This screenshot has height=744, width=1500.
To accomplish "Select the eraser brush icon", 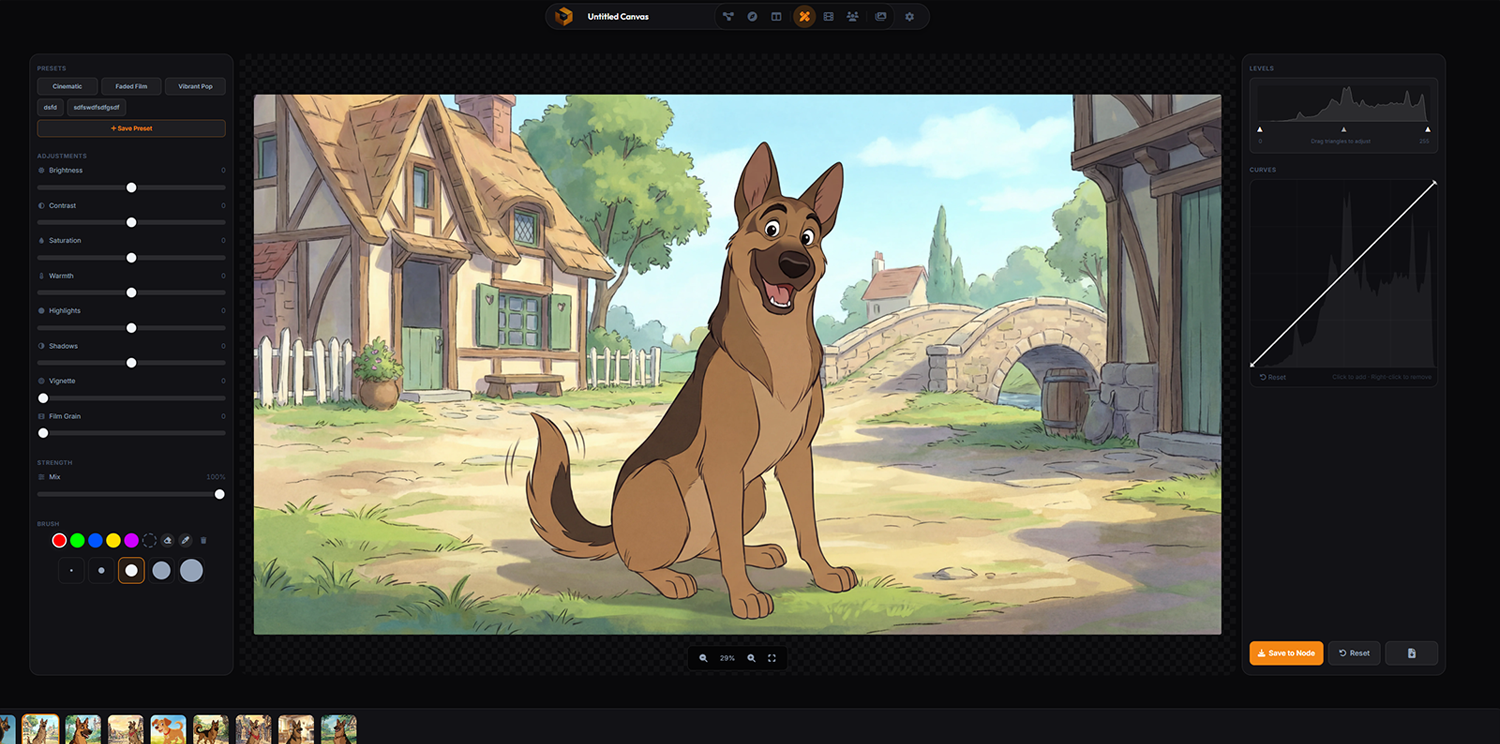I will tap(166, 540).
